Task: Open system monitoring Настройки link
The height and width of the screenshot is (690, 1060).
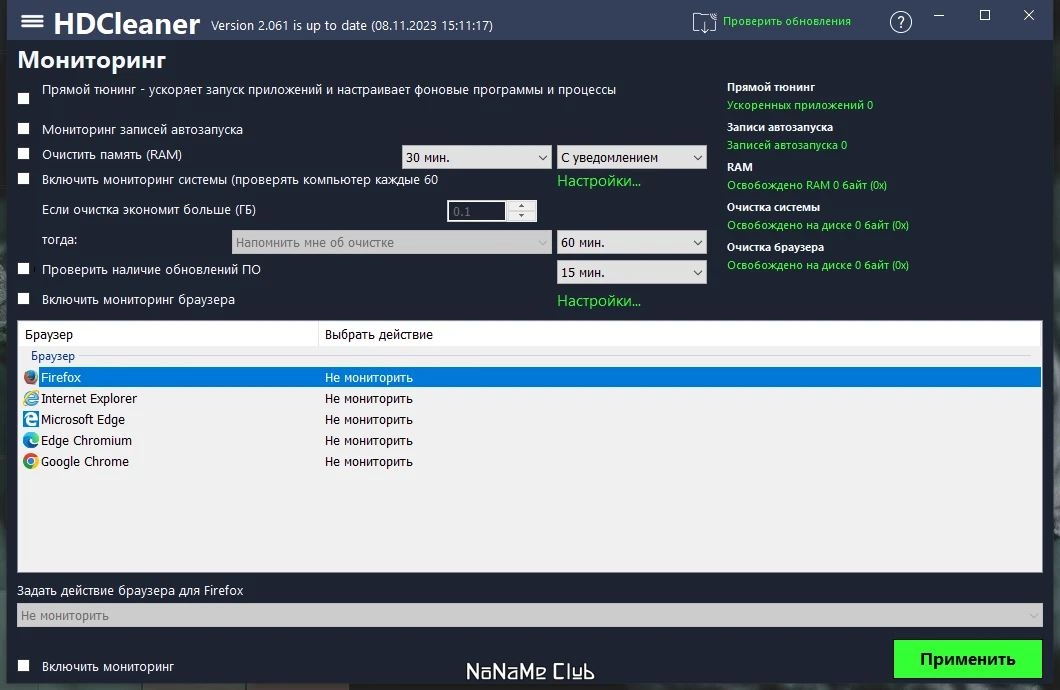Action: [x=599, y=181]
